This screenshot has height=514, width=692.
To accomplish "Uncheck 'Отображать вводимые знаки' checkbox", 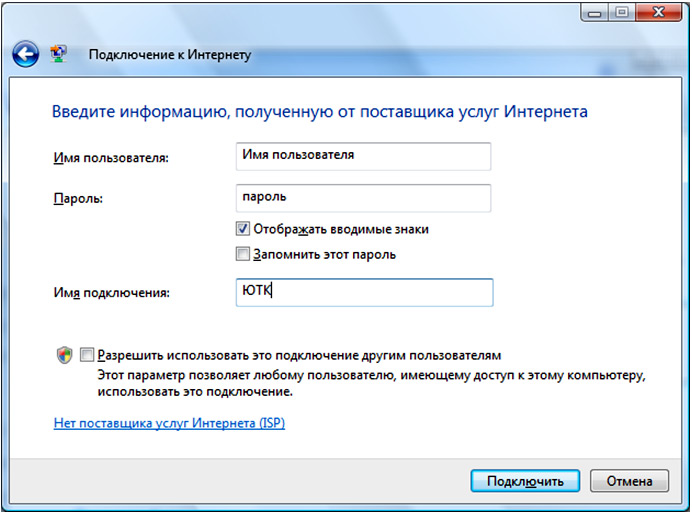I will (242, 229).
